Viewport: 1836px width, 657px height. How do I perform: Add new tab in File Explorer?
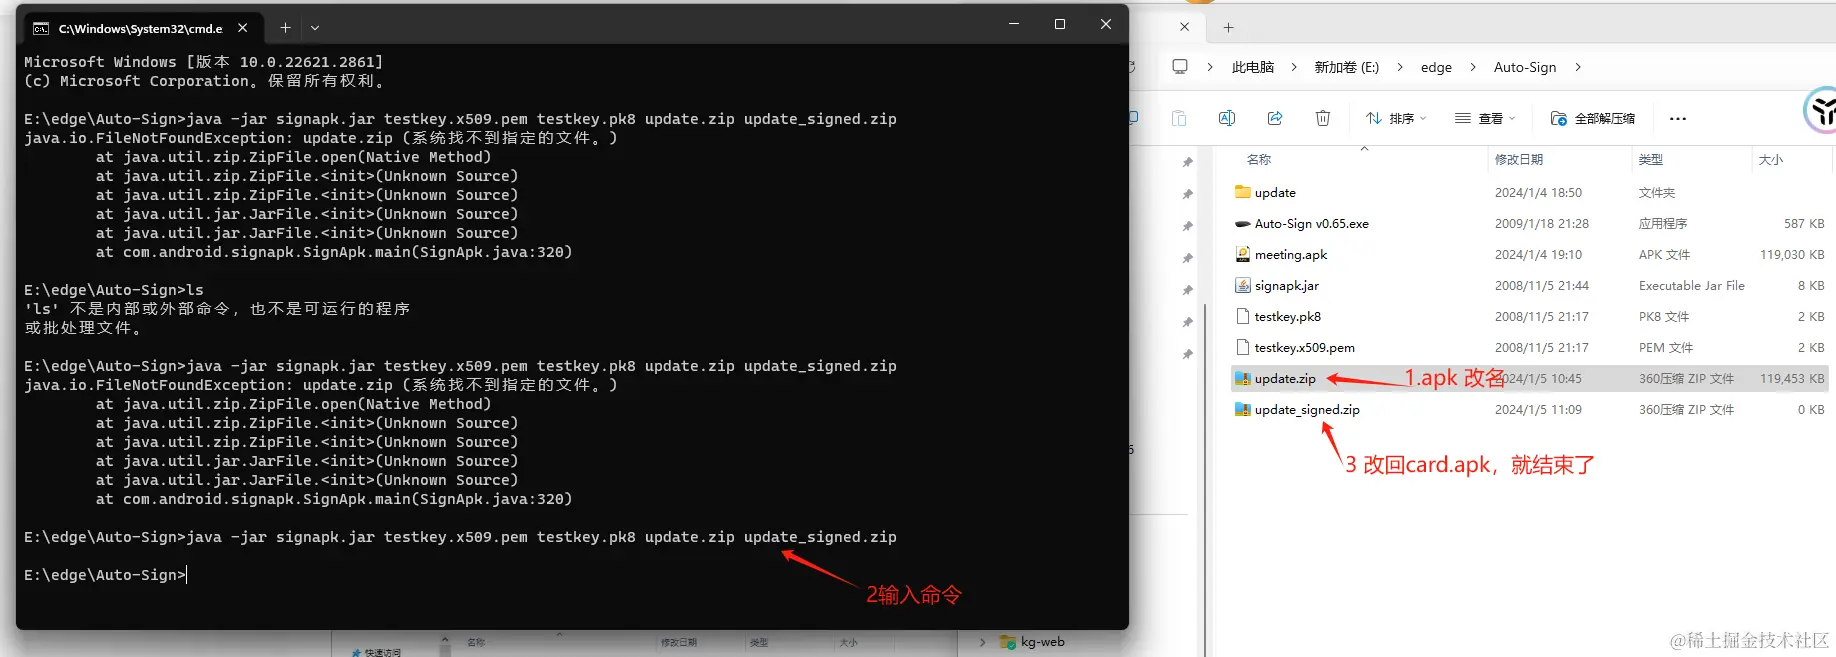click(1229, 27)
